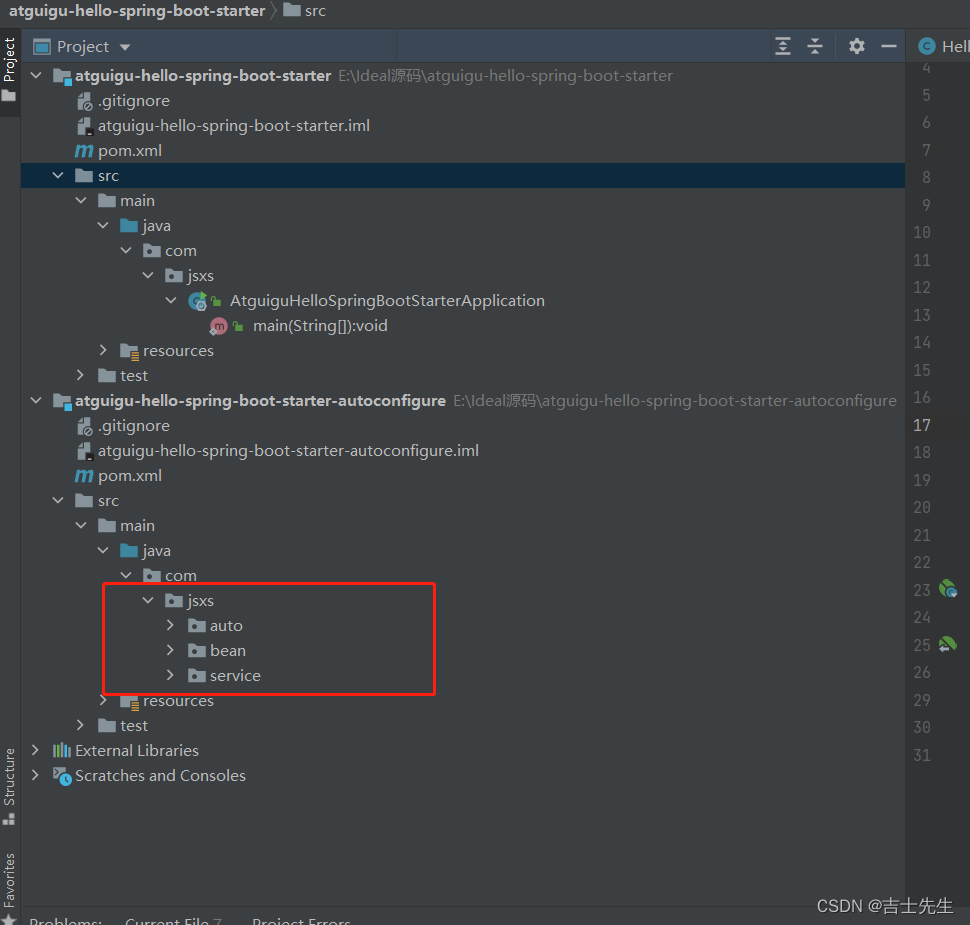970x925 pixels.
Task: Click the Spring bean gutter icon on line 23
Action: tap(948, 588)
